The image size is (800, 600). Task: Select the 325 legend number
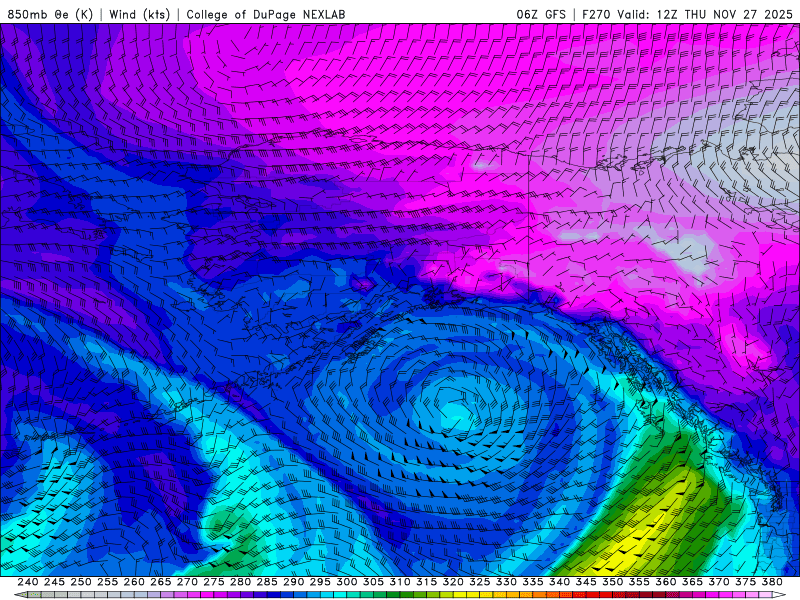[x=479, y=582]
